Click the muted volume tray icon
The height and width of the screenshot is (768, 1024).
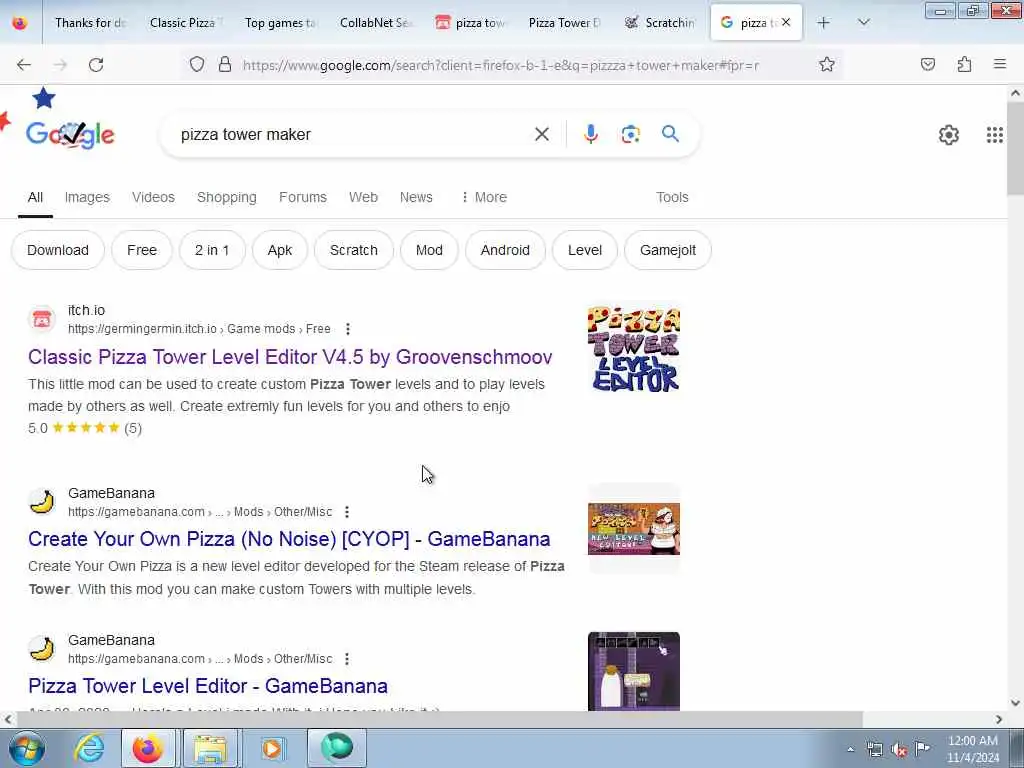(899, 749)
